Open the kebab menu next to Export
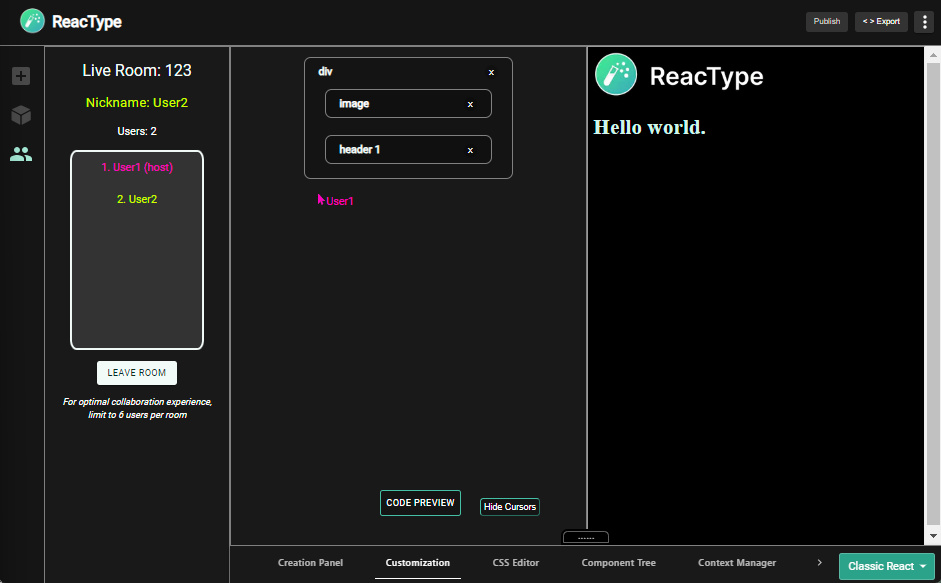 click(x=923, y=21)
